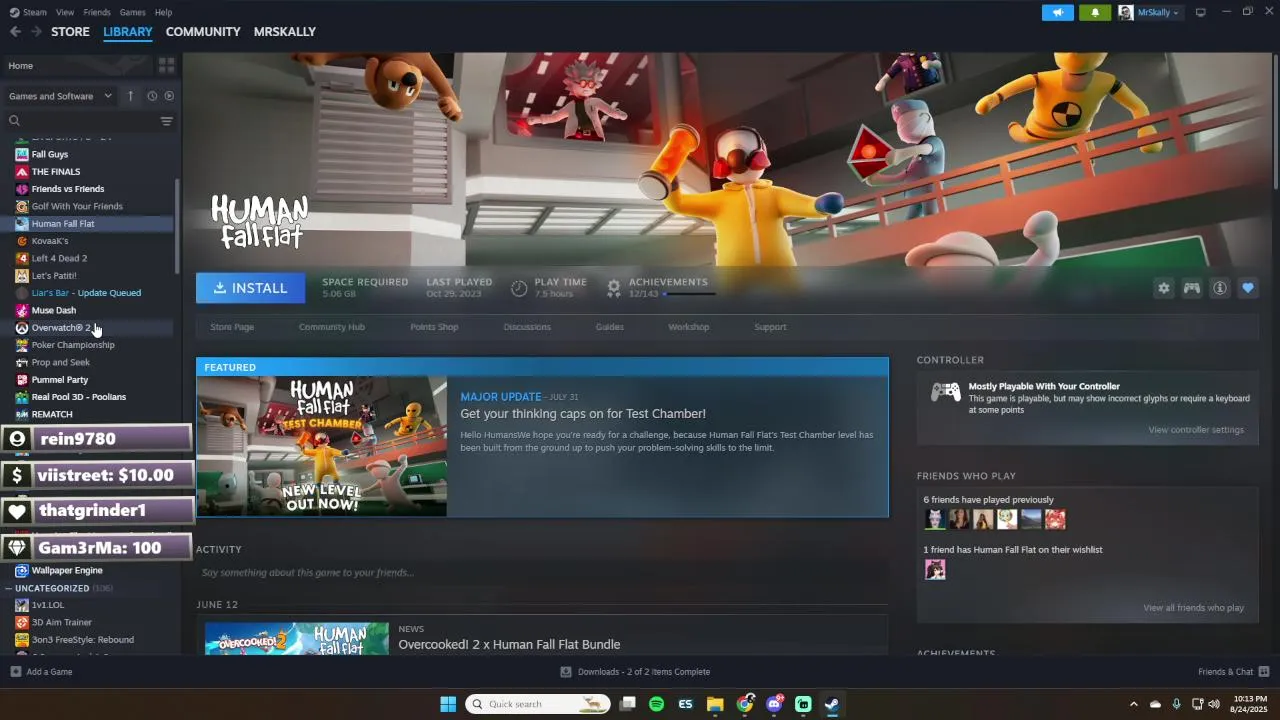Show game info icon
Viewport: 1280px width, 720px height.
point(1220,288)
